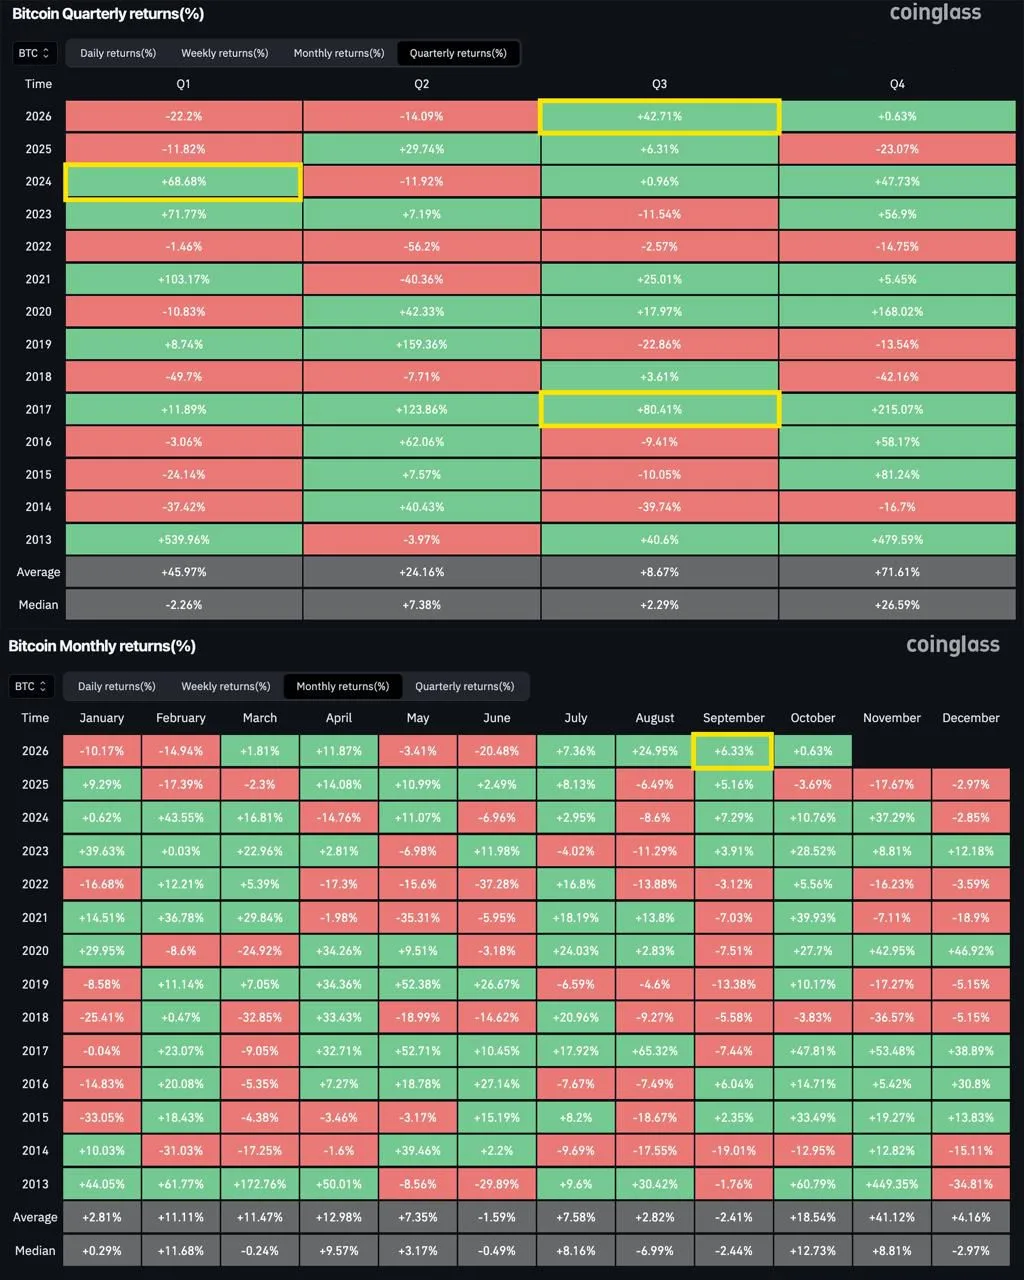Screen dimensions: 1024x1280
Task: Select the active Monthly returns(%) tab in the bottom panel
Action: [x=343, y=686]
